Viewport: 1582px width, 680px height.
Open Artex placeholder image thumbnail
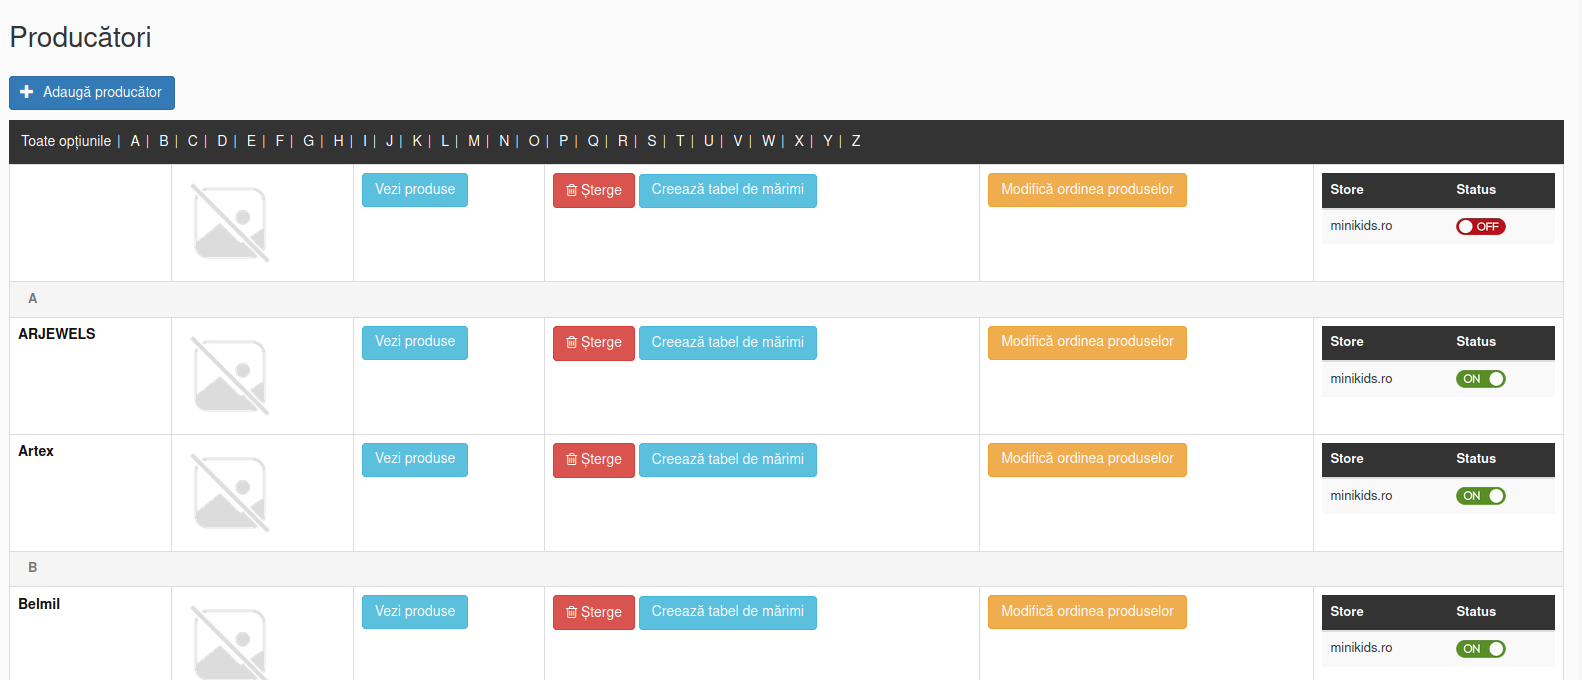click(x=230, y=493)
